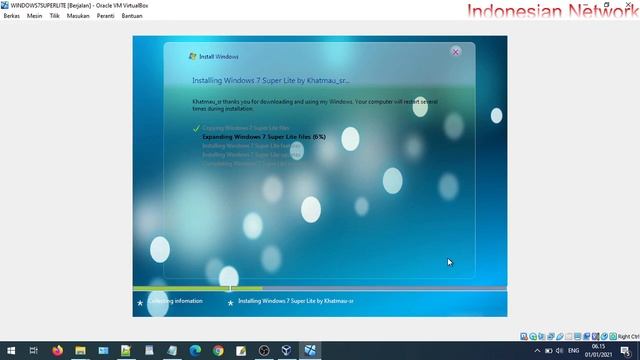Open File Explorer from the taskbar

click(80, 351)
